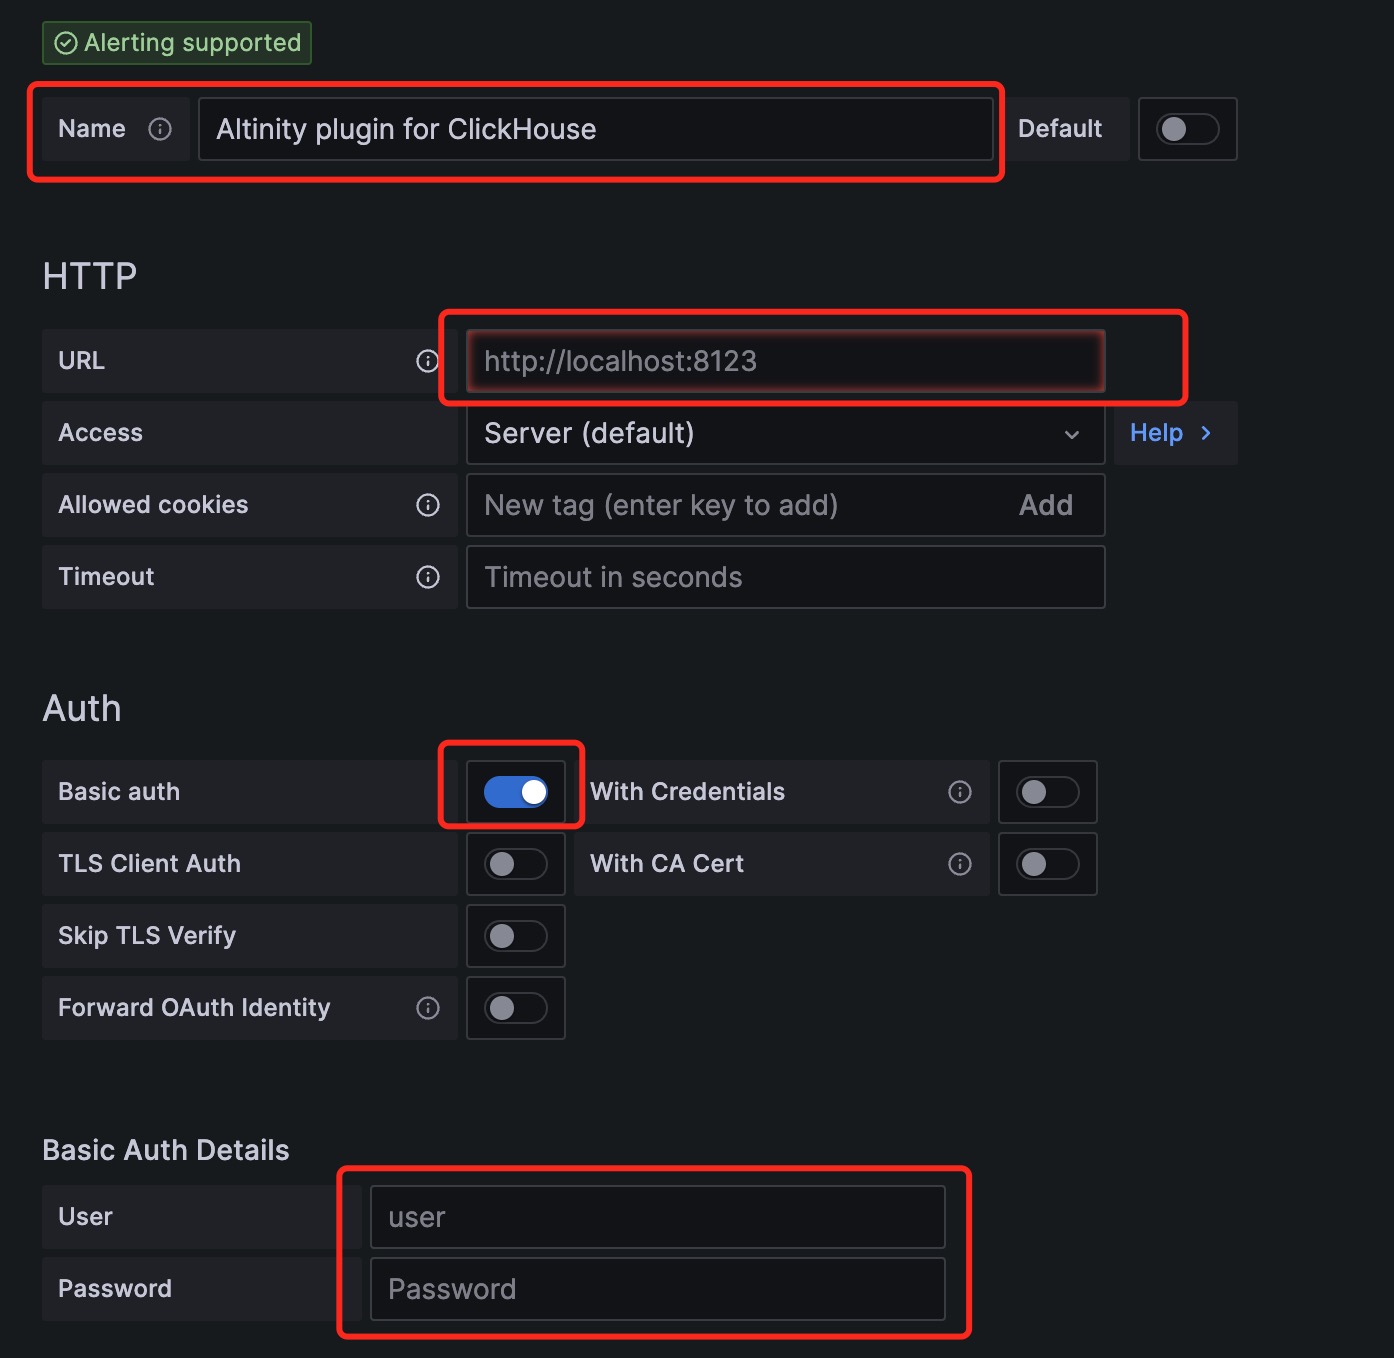Click the Alerting supported badge text
The image size is (1394, 1358).
pos(192,43)
